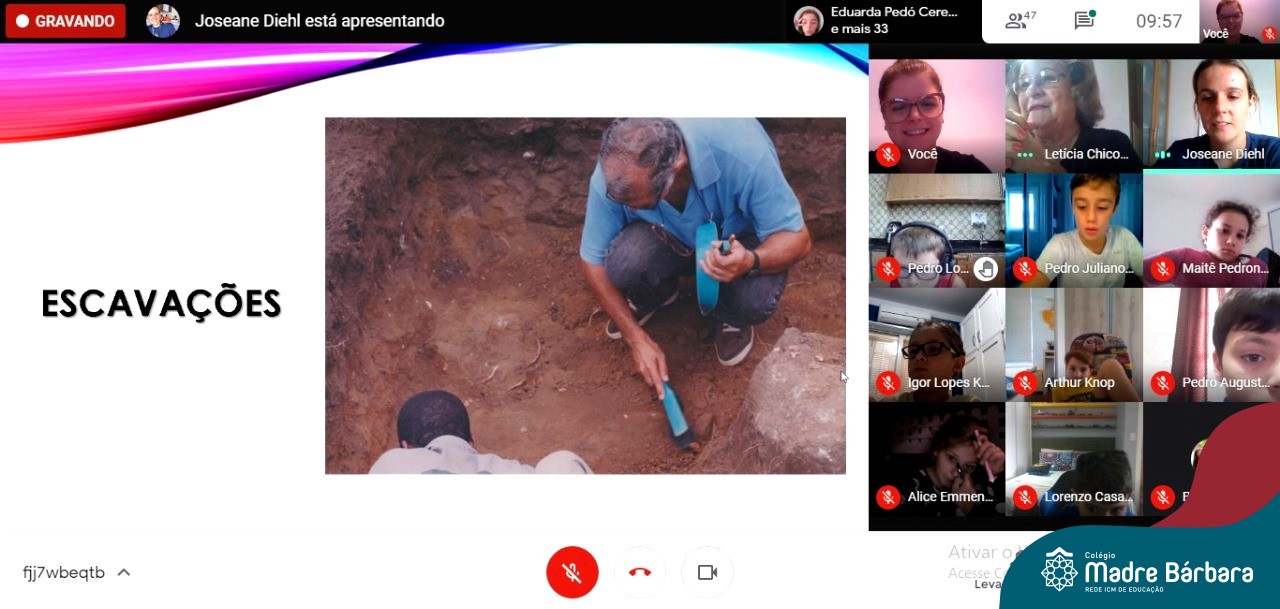Click muted mic icon on Igor Lopes tile
Screen dimensions: 1280x609
coord(887,383)
